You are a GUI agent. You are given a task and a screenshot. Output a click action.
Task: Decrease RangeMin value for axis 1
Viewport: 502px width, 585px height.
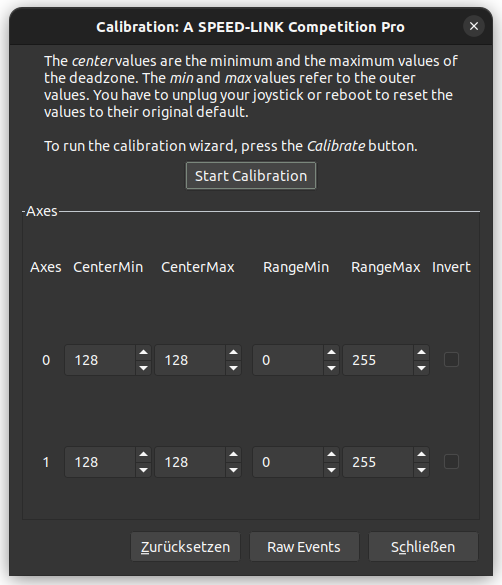tap(331, 470)
